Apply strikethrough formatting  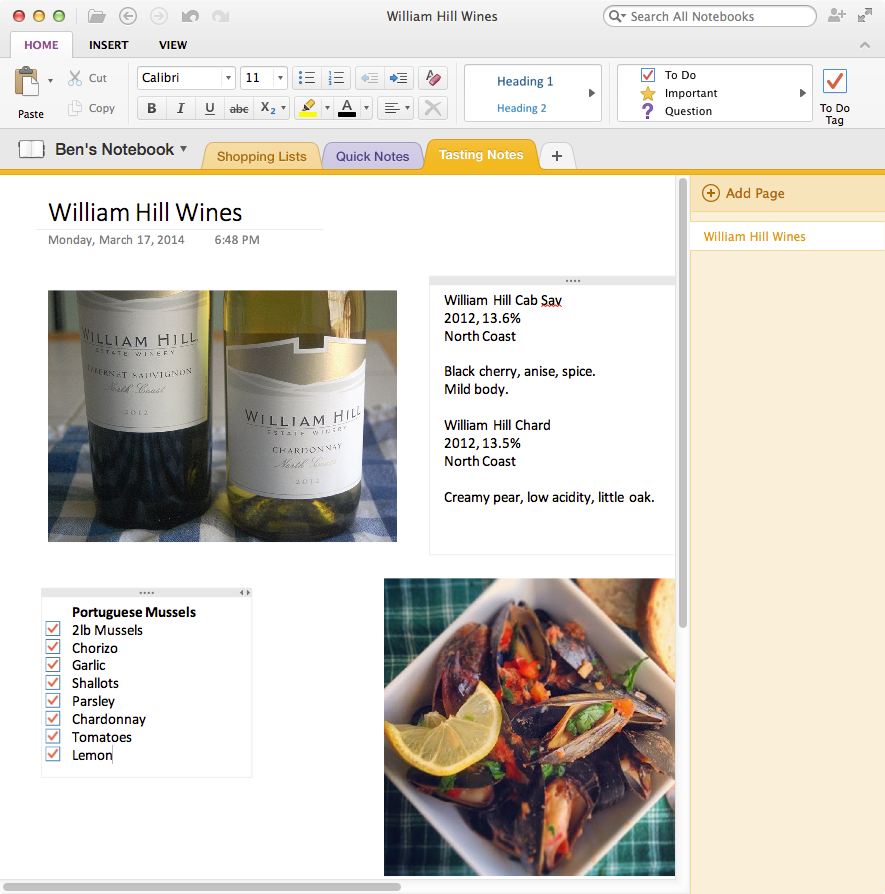(239, 108)
